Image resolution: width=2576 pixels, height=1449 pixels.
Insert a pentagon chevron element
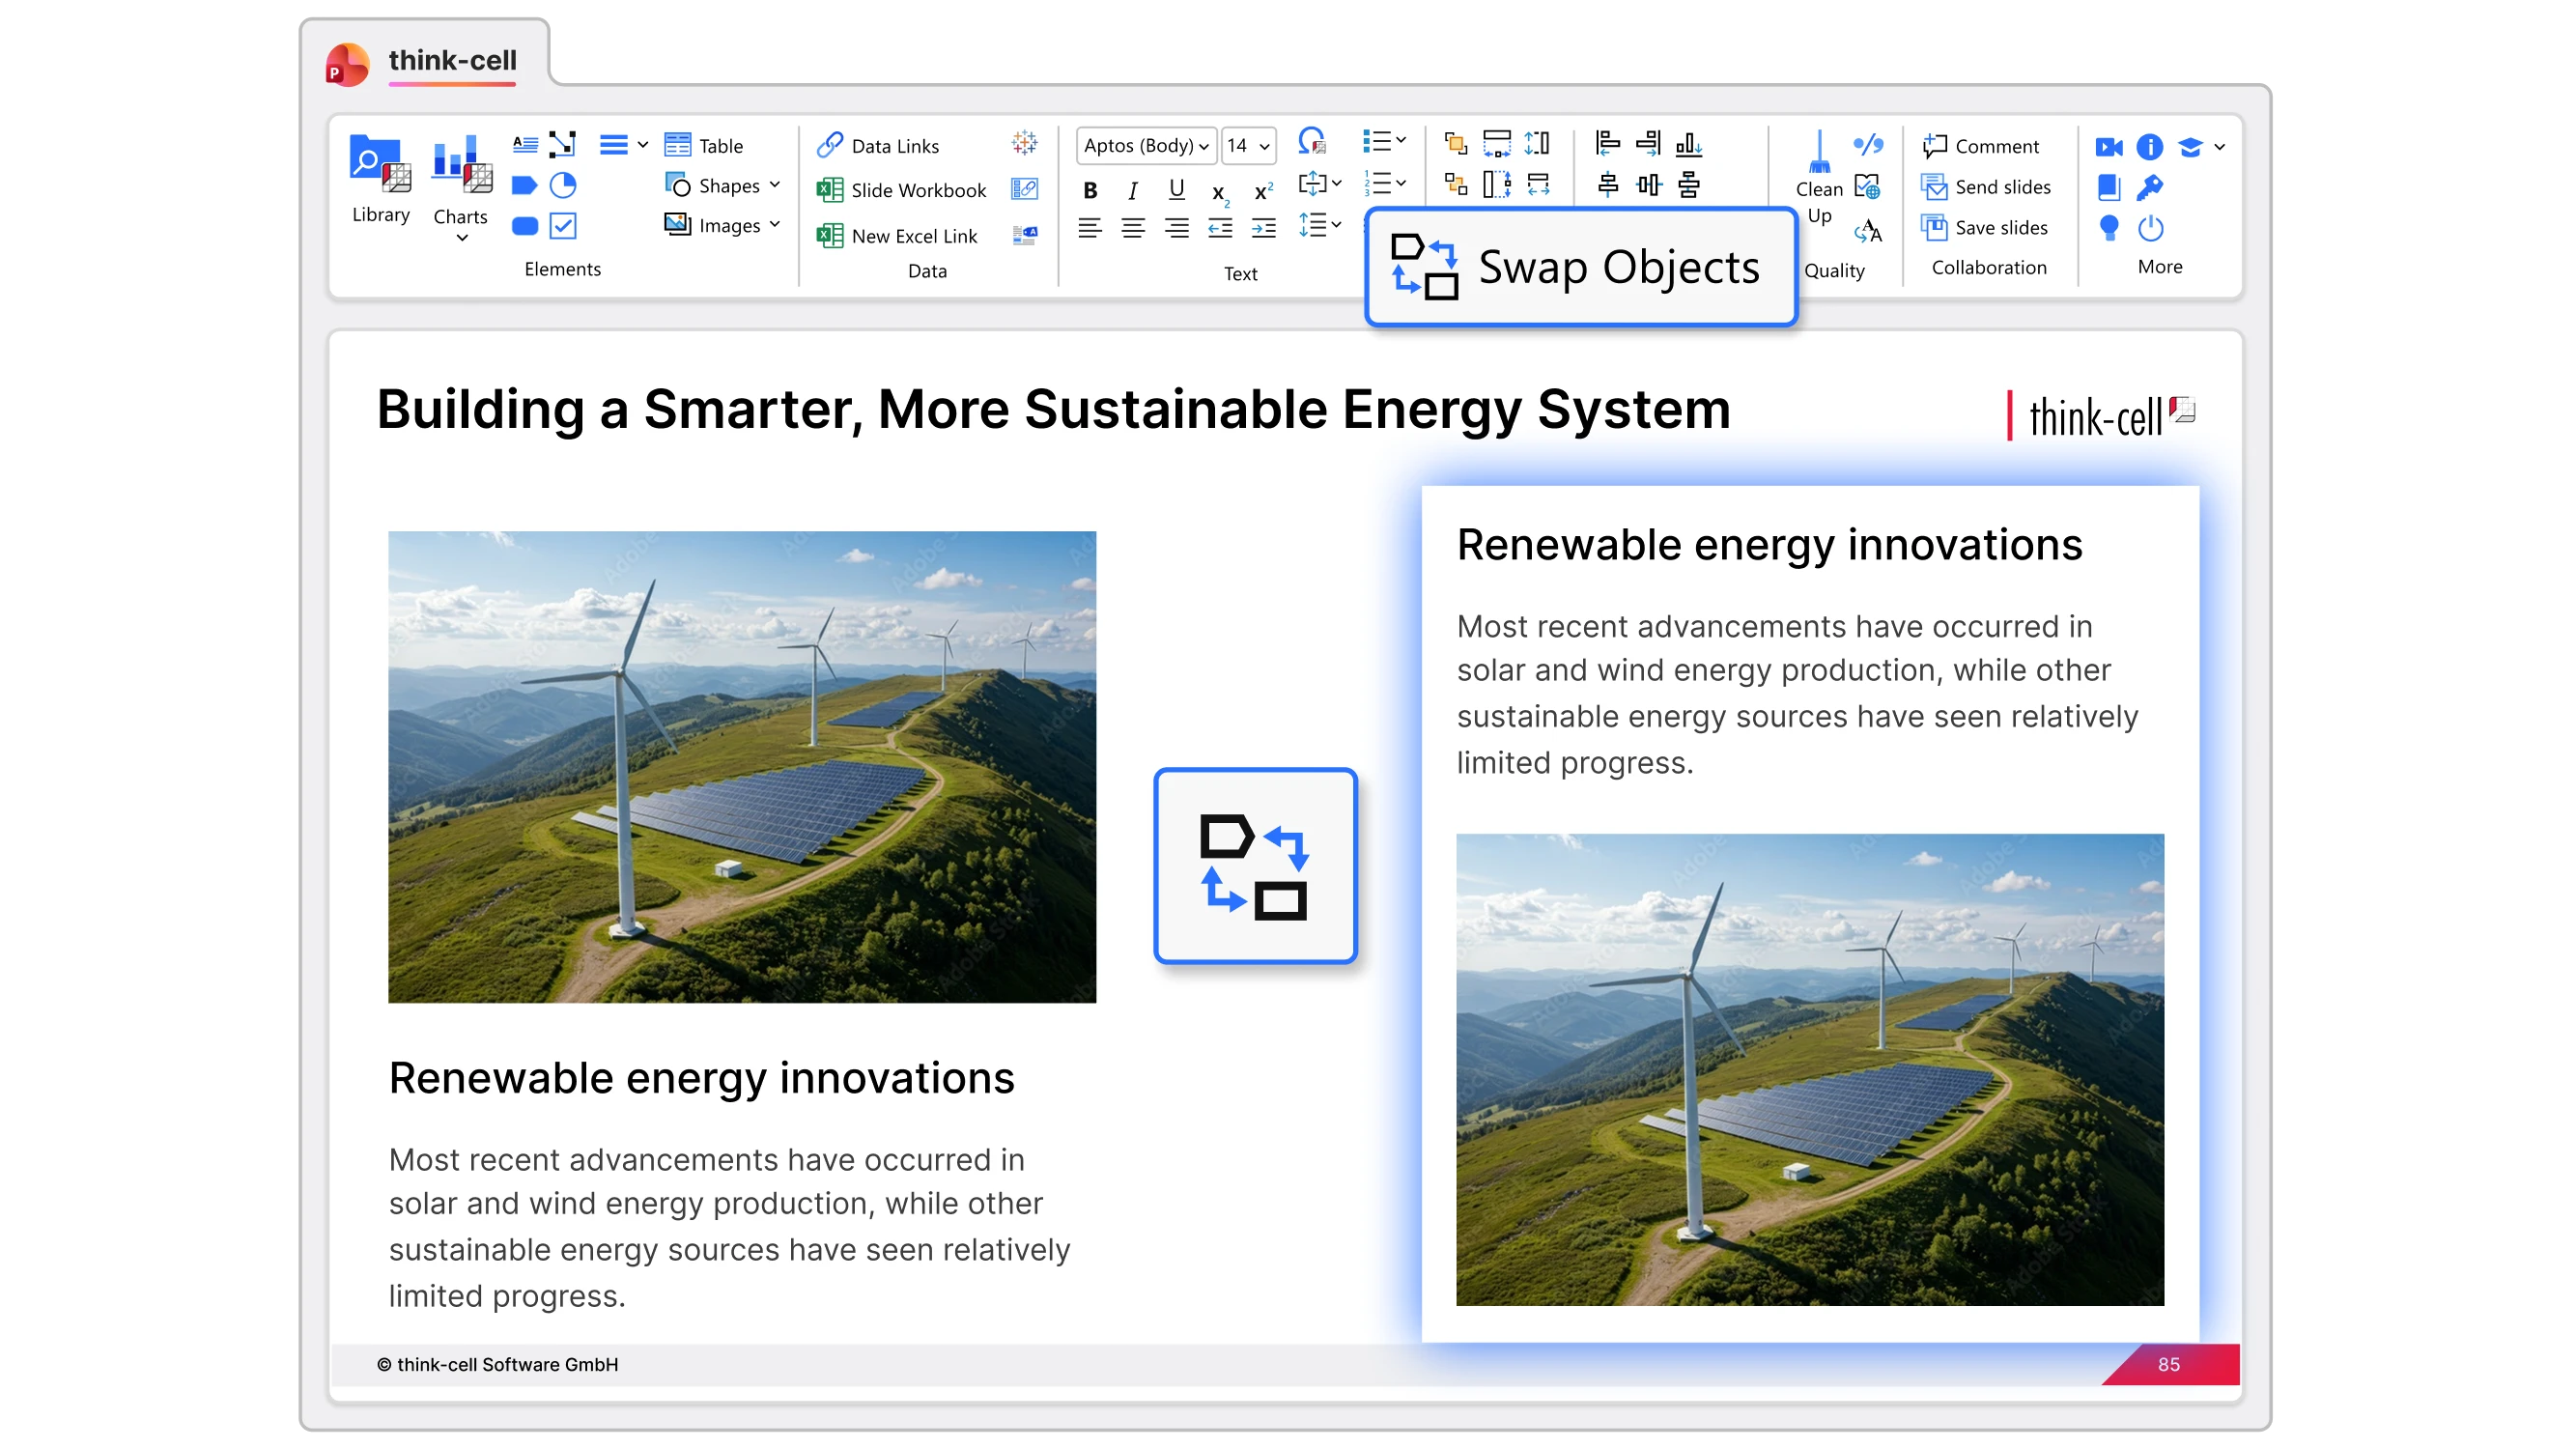coord(524,185)
